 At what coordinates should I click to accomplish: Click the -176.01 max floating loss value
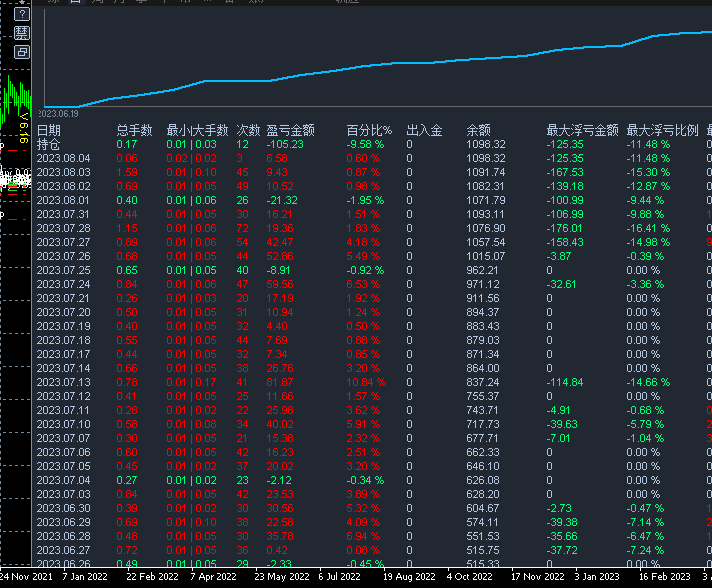pos(565,228)
